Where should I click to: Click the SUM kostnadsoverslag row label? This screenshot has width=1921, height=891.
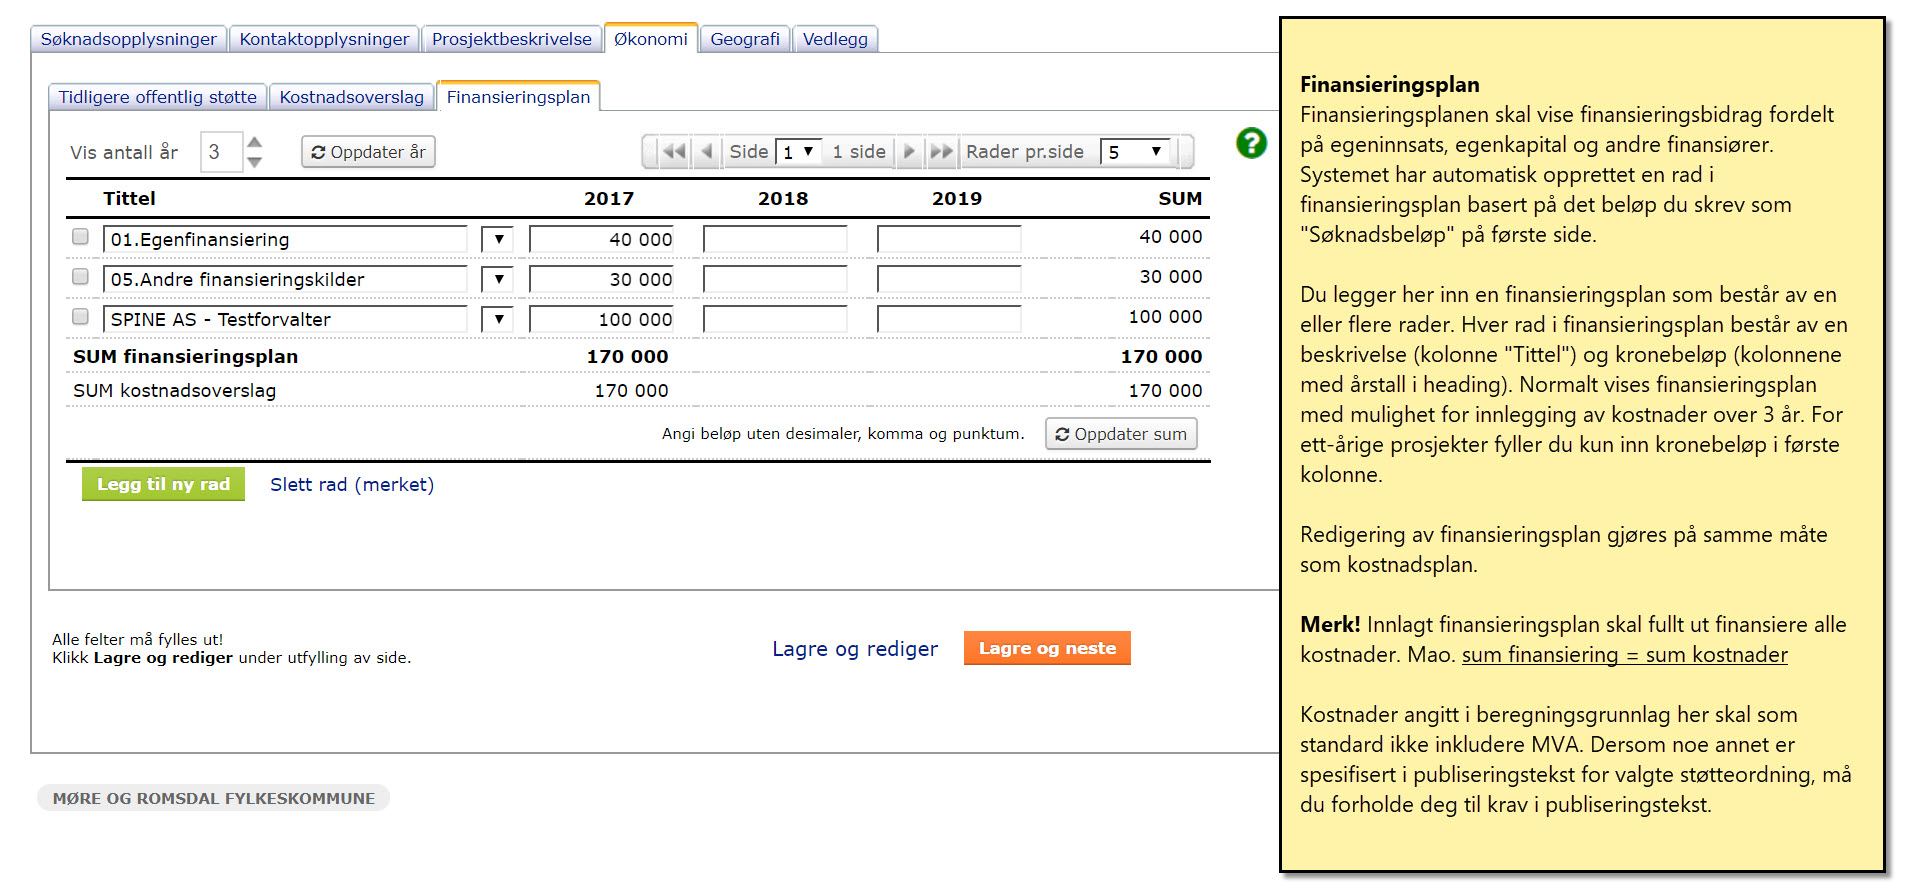pyautogui.click(x=174, y=391)
